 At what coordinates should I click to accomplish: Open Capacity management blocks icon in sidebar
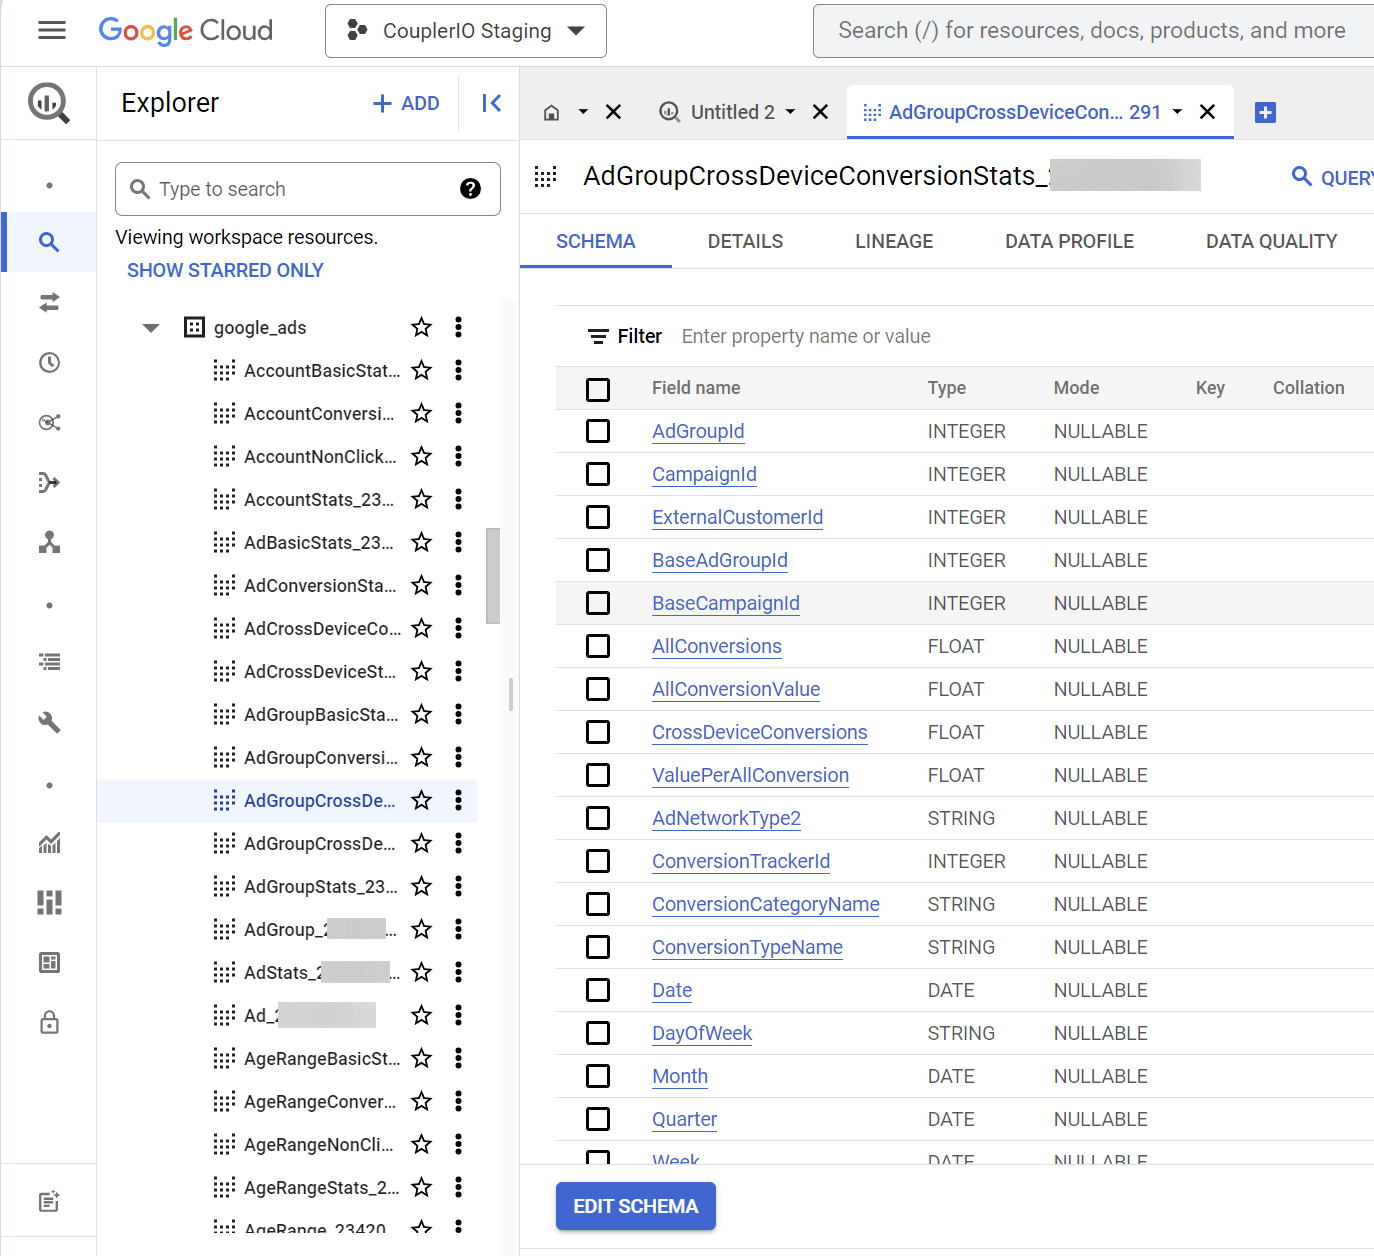click(49, 903)
